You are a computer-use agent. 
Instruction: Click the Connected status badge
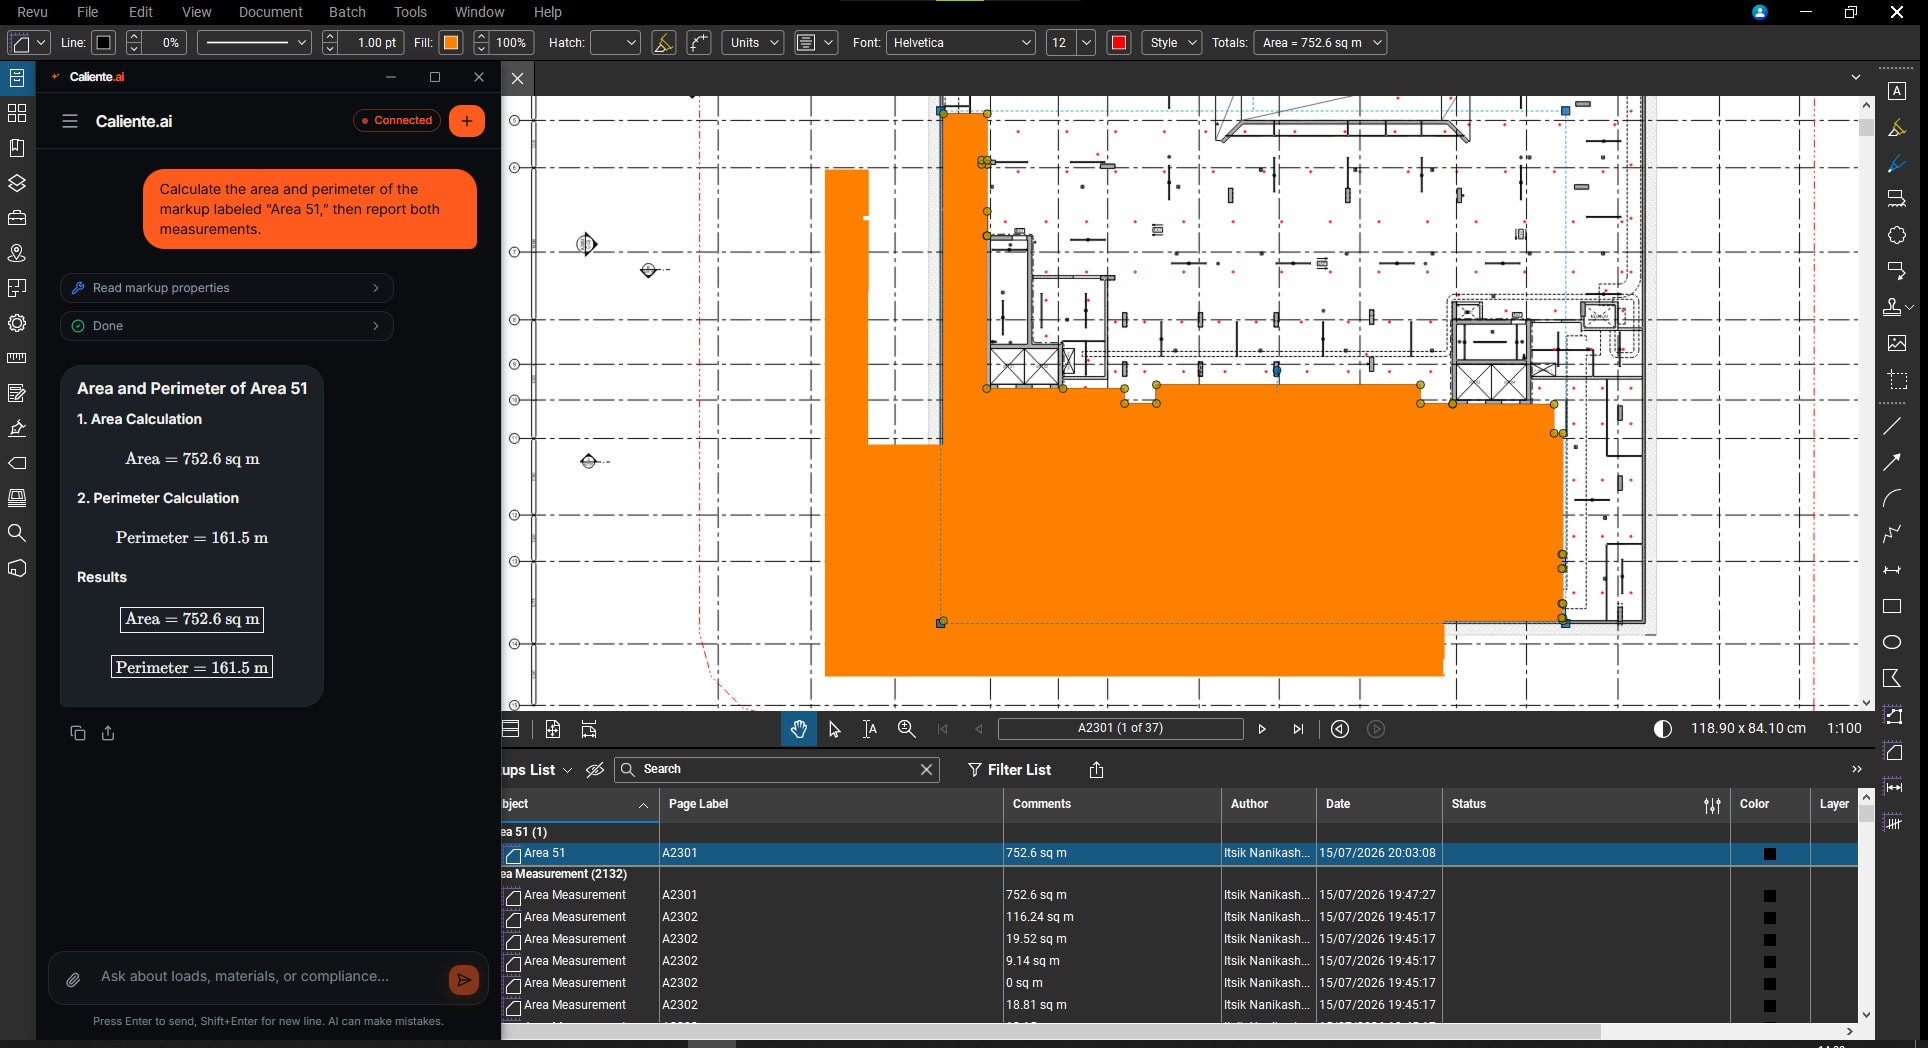(x=397, y=121)
